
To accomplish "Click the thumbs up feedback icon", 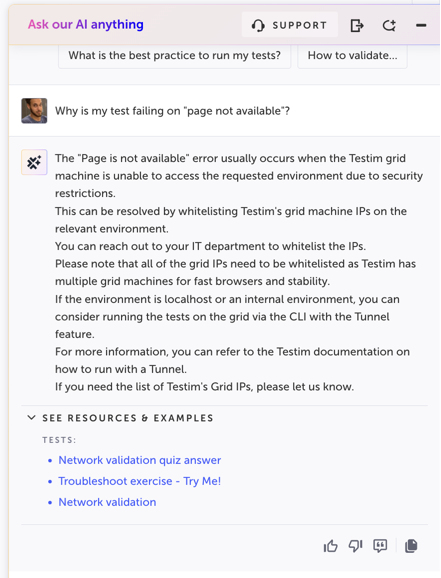I will (330, 546).
